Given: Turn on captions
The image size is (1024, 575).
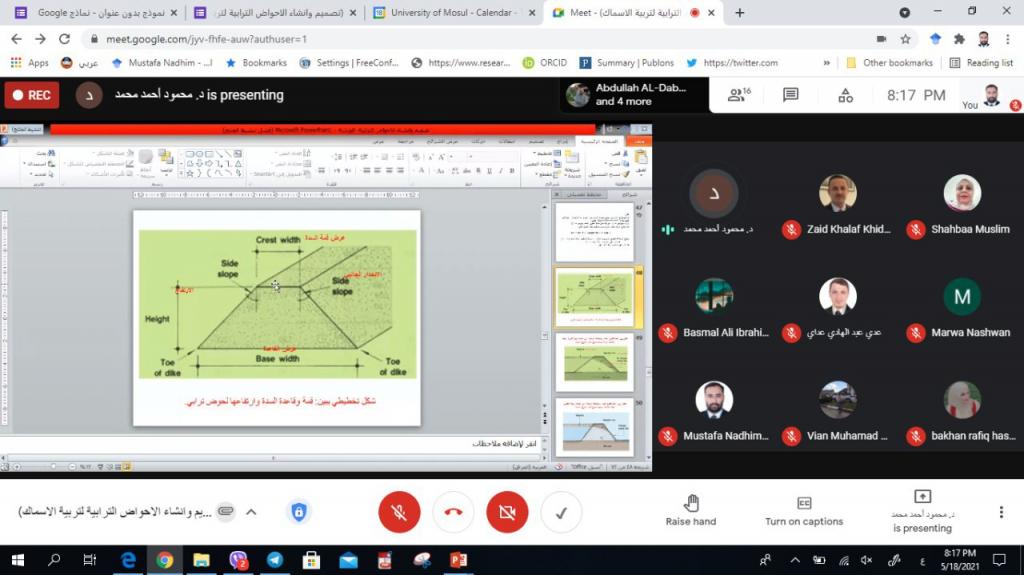Looking at the screenshot, I should 804,510.
